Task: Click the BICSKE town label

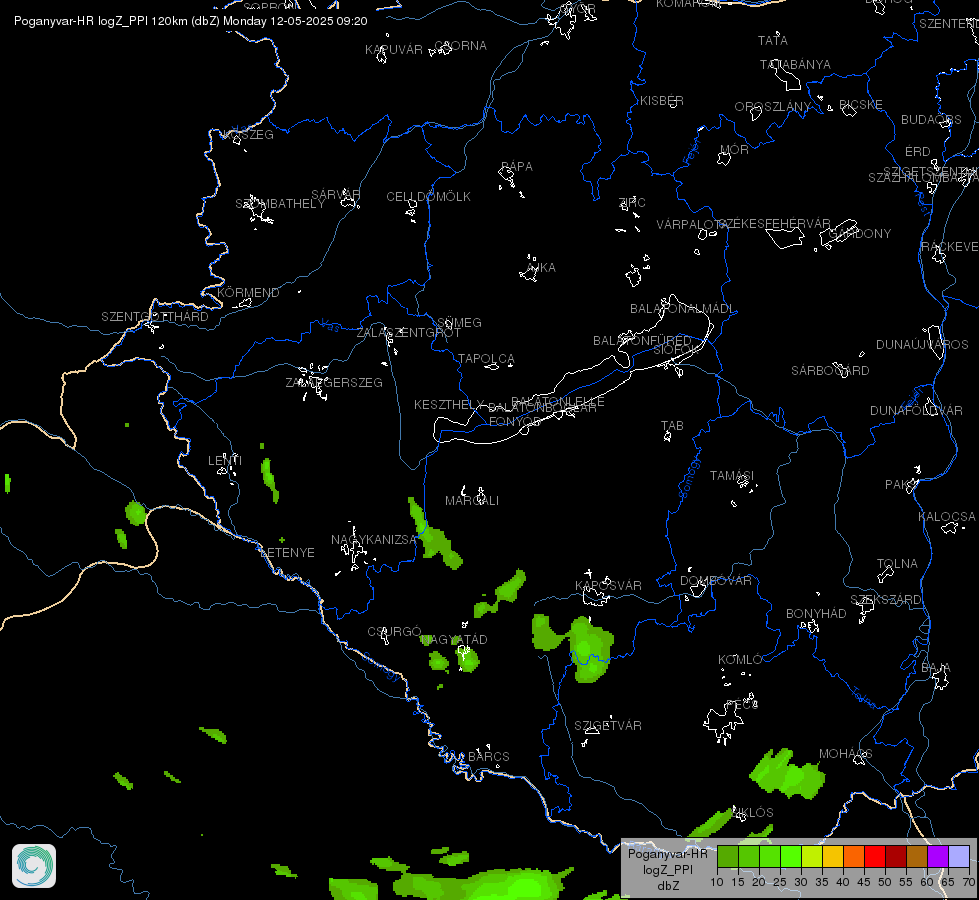Action: [x=861, y=105]
